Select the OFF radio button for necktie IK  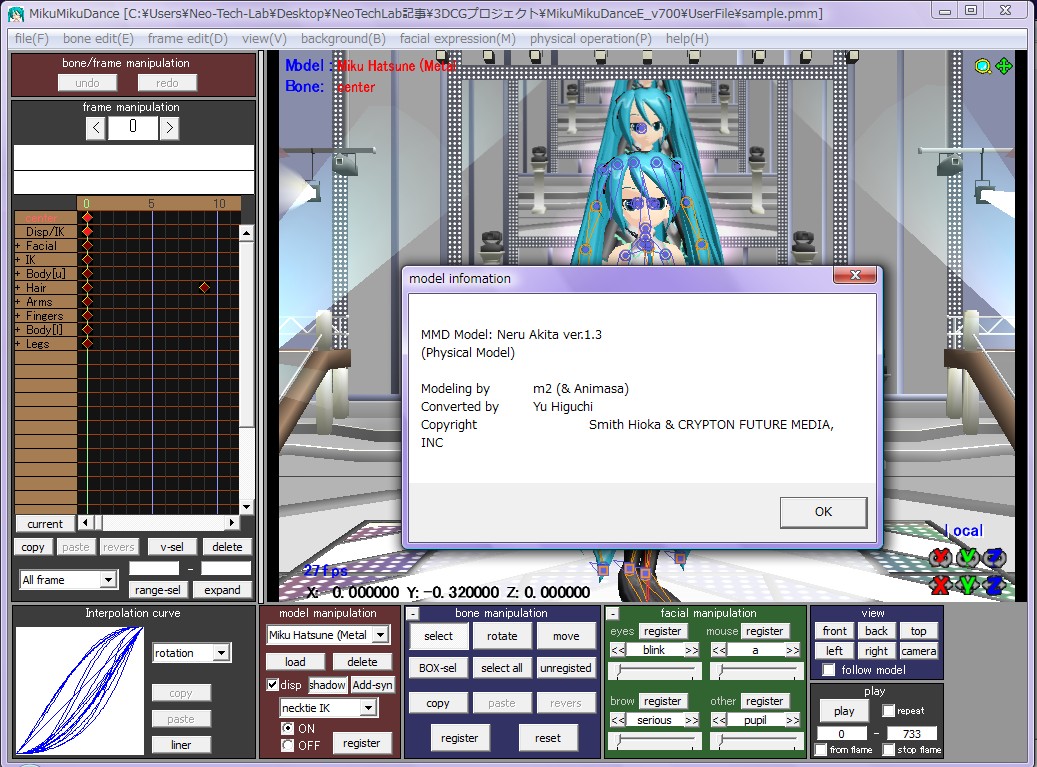(288, 745)
